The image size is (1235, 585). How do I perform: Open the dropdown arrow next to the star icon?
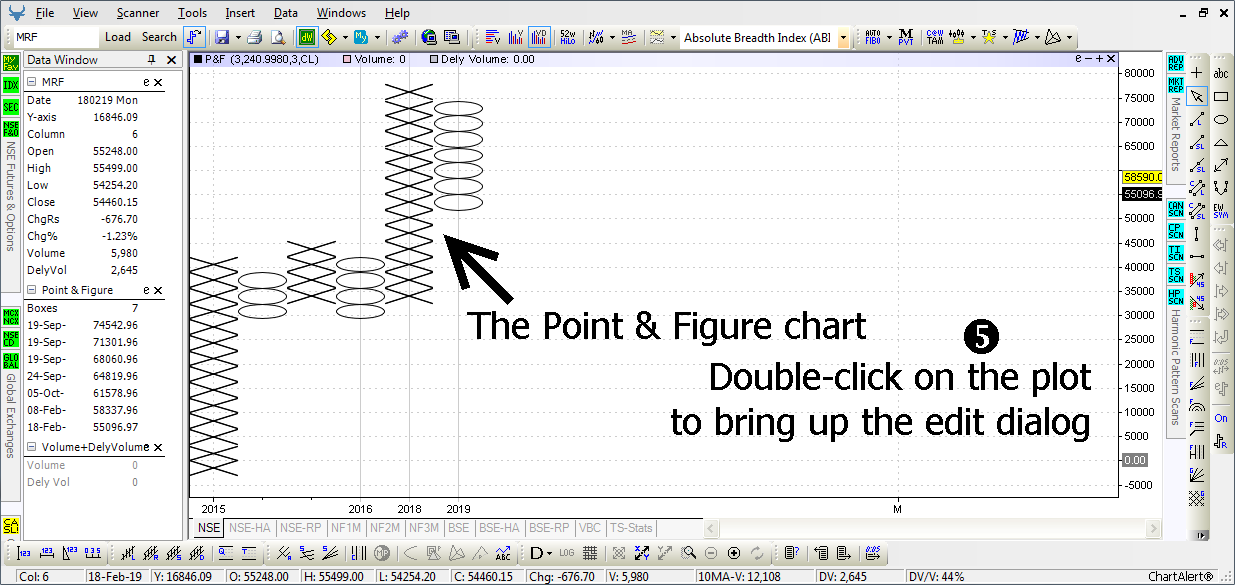pyautogui.click(x=1004, y=38)
